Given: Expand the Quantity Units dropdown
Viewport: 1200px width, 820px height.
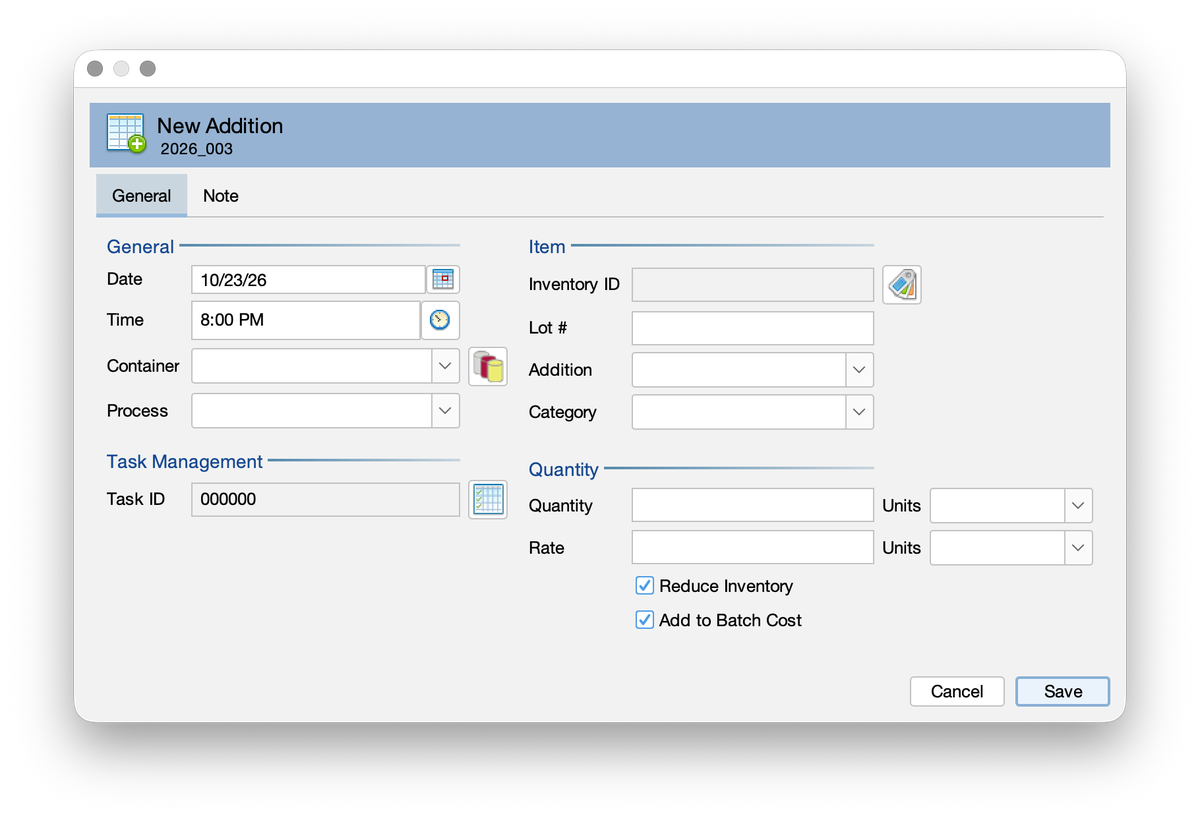Looking at the screenshot, I should click(1078, 506).
